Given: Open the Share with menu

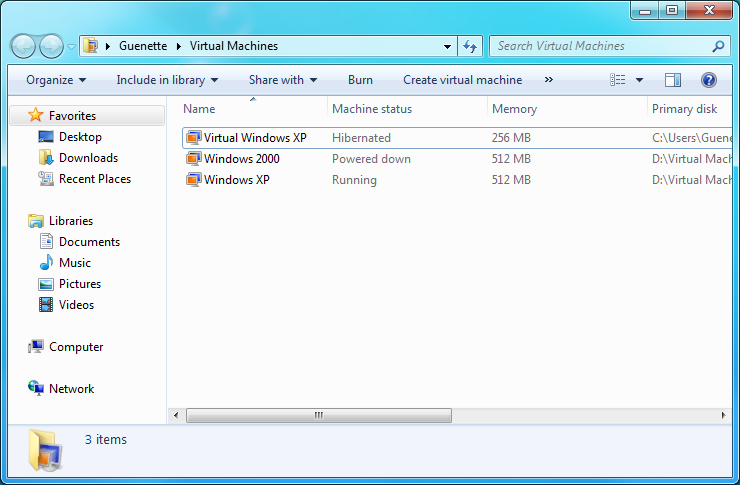Looking at the screenshot, I should (283, 80).
